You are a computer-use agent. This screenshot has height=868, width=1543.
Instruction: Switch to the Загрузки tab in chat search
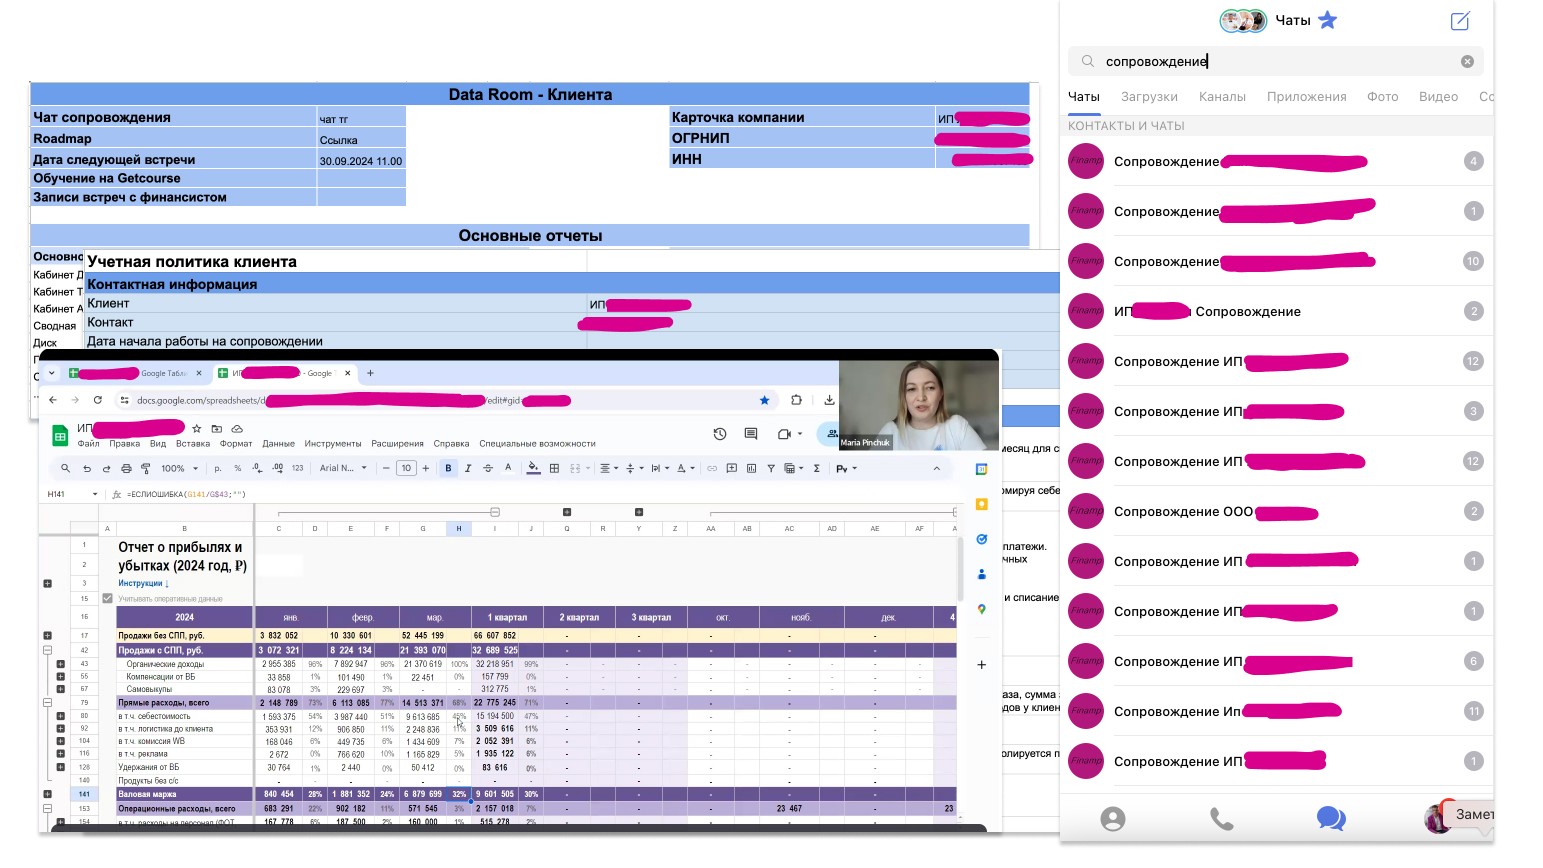click(x=1149, y=97)
